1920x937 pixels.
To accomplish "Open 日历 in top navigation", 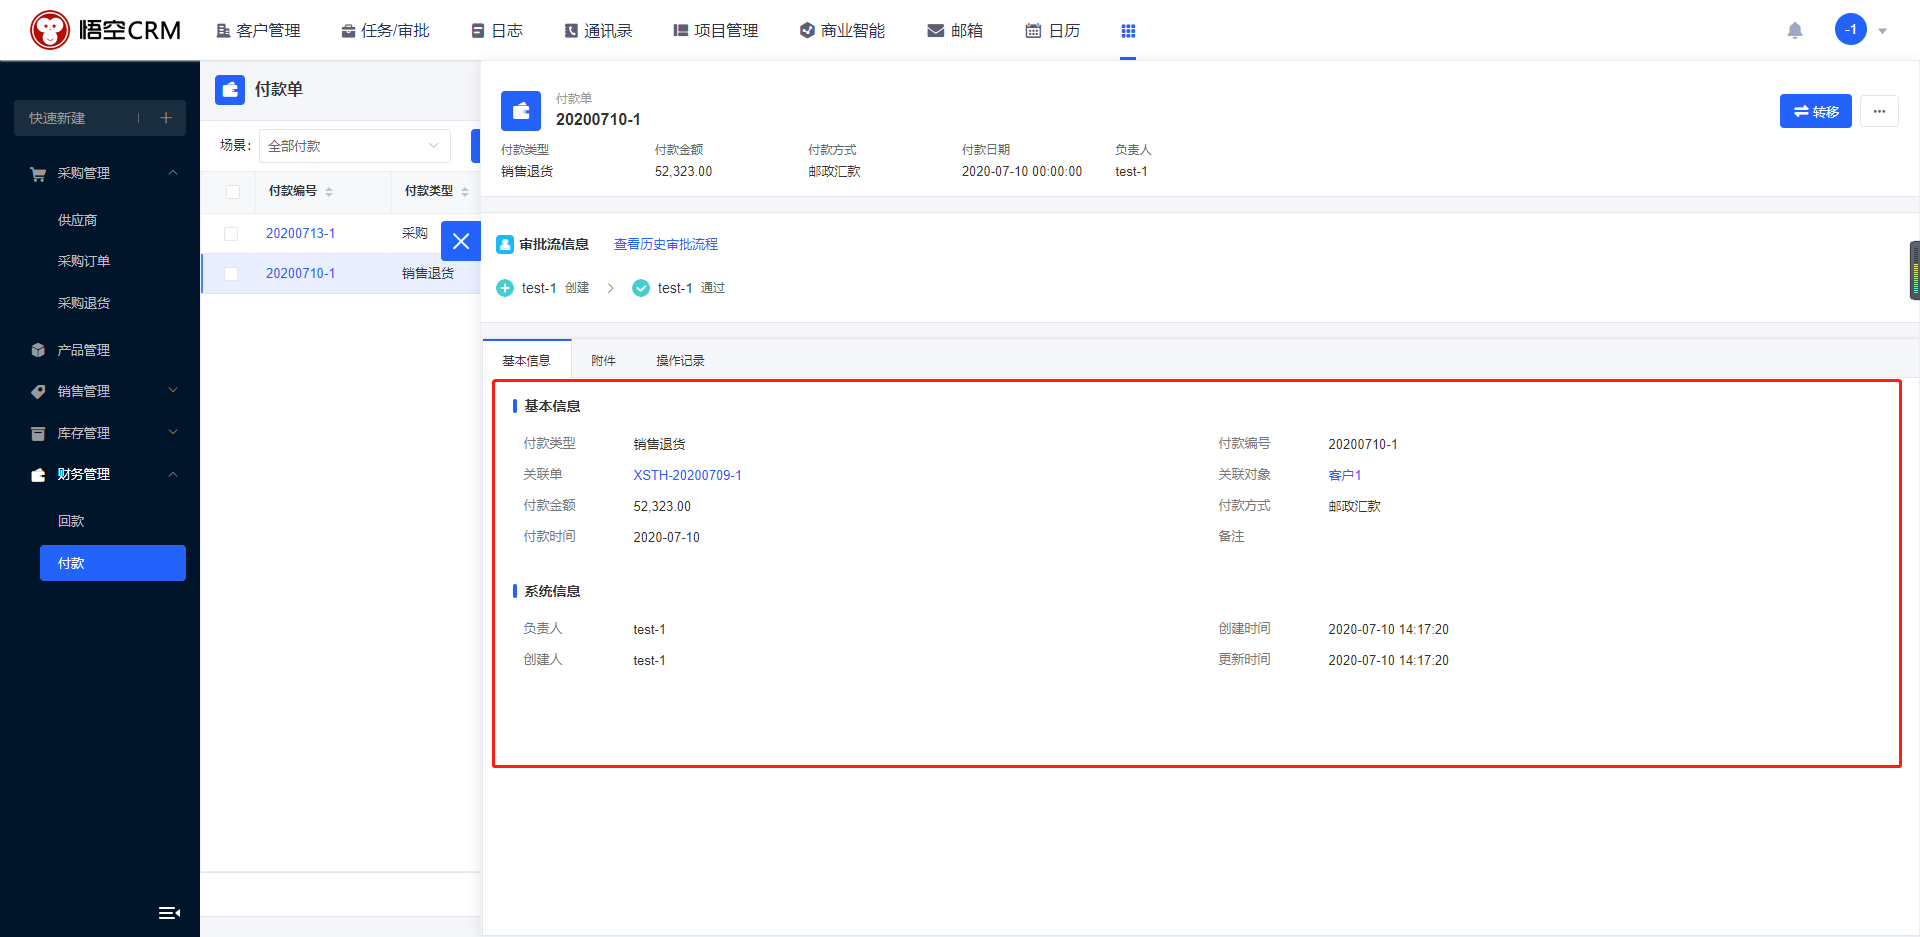I will (1053, 31).
